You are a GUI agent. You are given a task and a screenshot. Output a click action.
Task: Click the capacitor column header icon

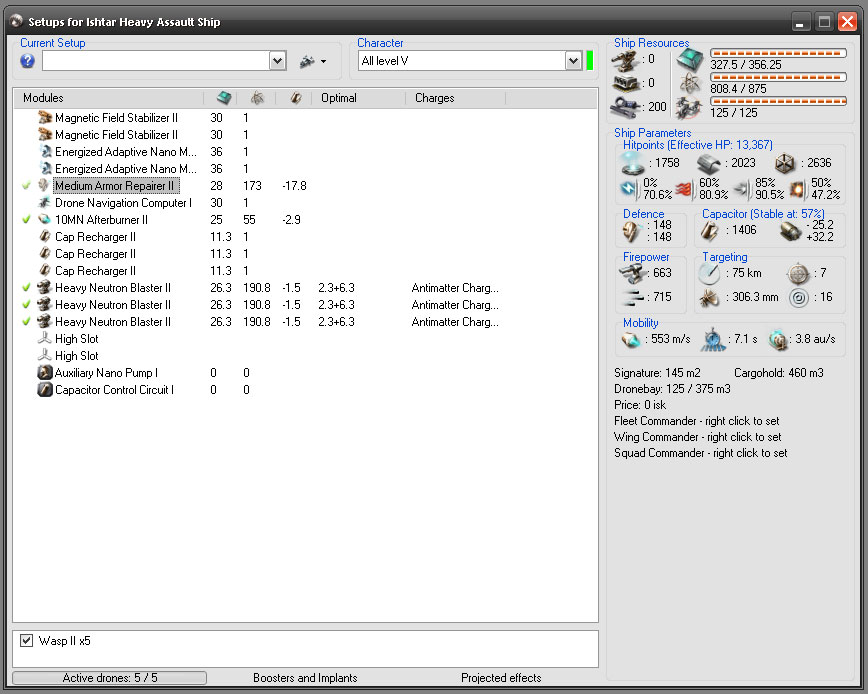point(296,98)
